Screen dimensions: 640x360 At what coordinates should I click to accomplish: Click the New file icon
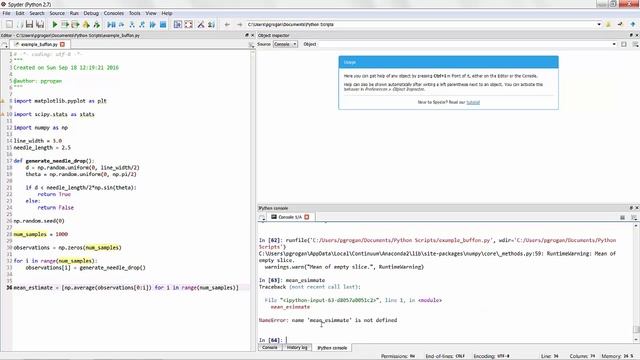pyautogui.click(x=9, y=24)
